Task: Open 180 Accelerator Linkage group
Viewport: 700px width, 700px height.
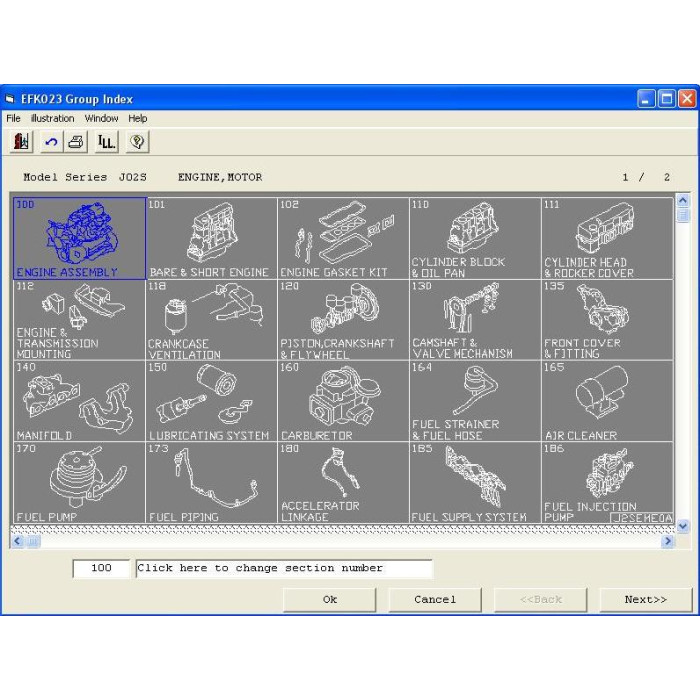Action: click(343, 482)
